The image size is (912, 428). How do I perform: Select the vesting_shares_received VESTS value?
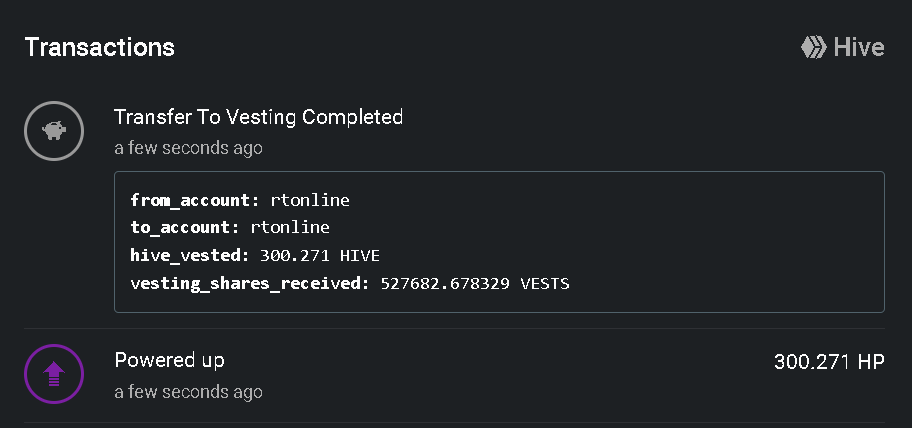coord(475,283)
